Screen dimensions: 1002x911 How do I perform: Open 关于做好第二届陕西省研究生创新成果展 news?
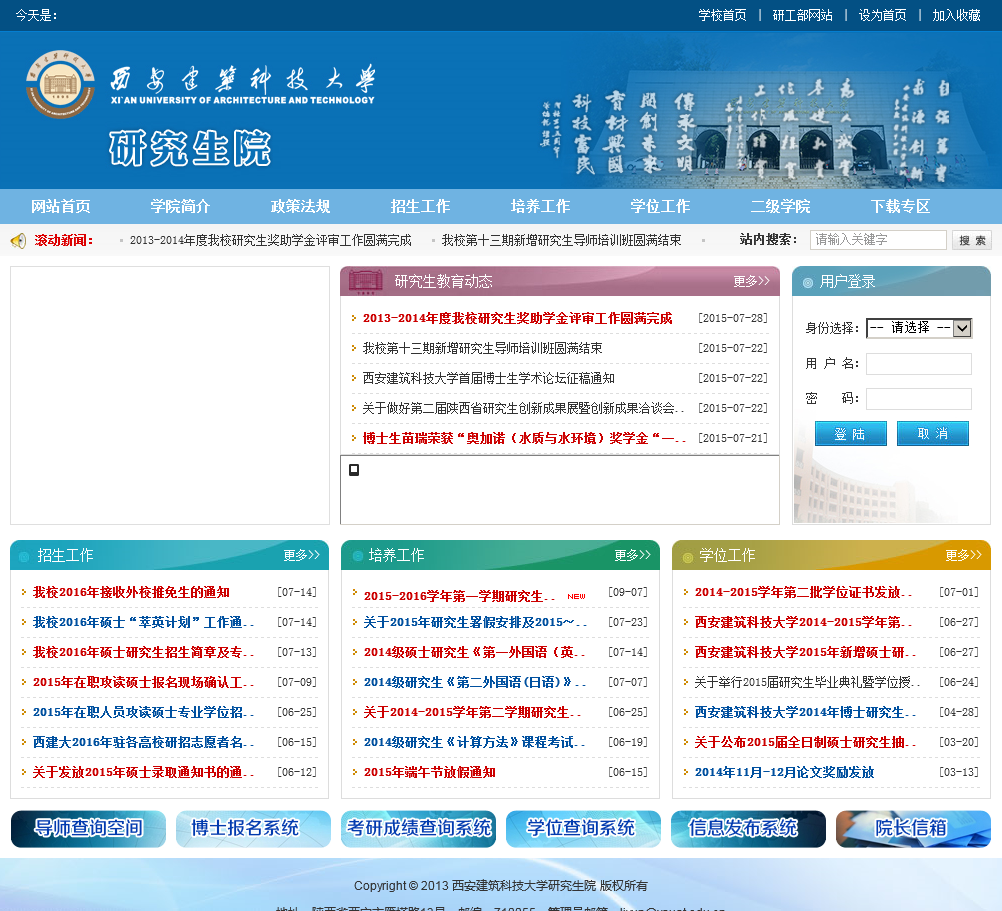tap(523, 408)
